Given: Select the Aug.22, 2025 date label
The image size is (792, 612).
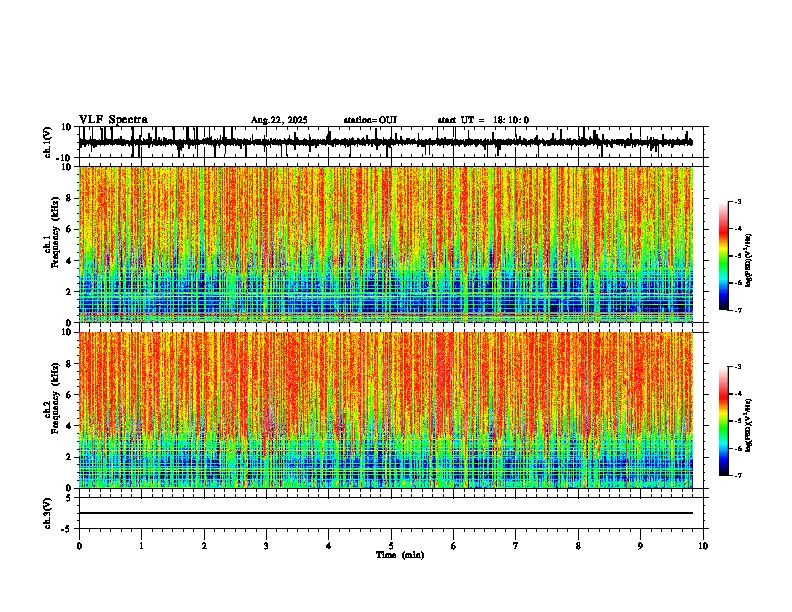Looking at the screenshot, I should (x=279, y=120).
